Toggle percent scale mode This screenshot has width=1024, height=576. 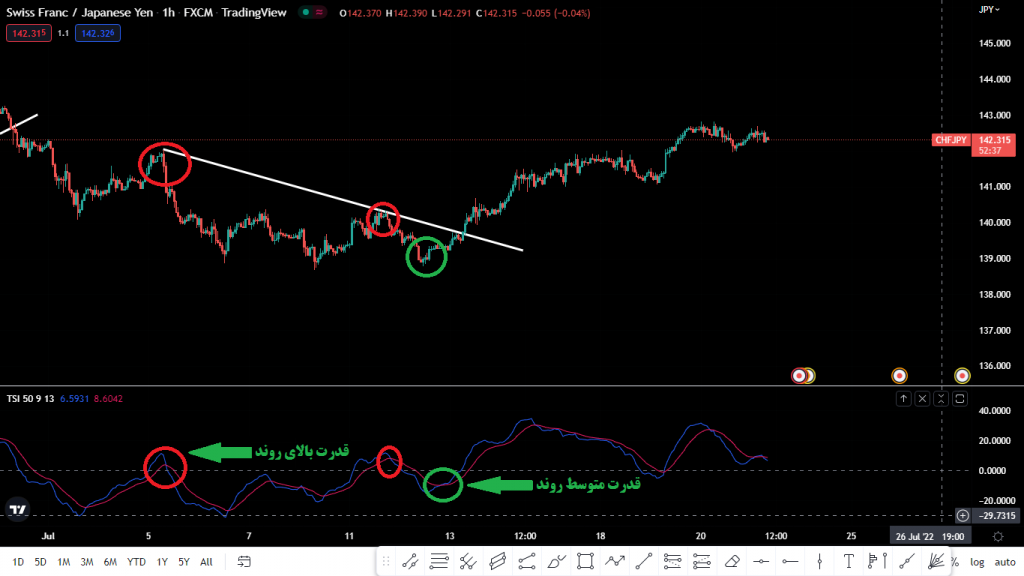click(955, 562)
